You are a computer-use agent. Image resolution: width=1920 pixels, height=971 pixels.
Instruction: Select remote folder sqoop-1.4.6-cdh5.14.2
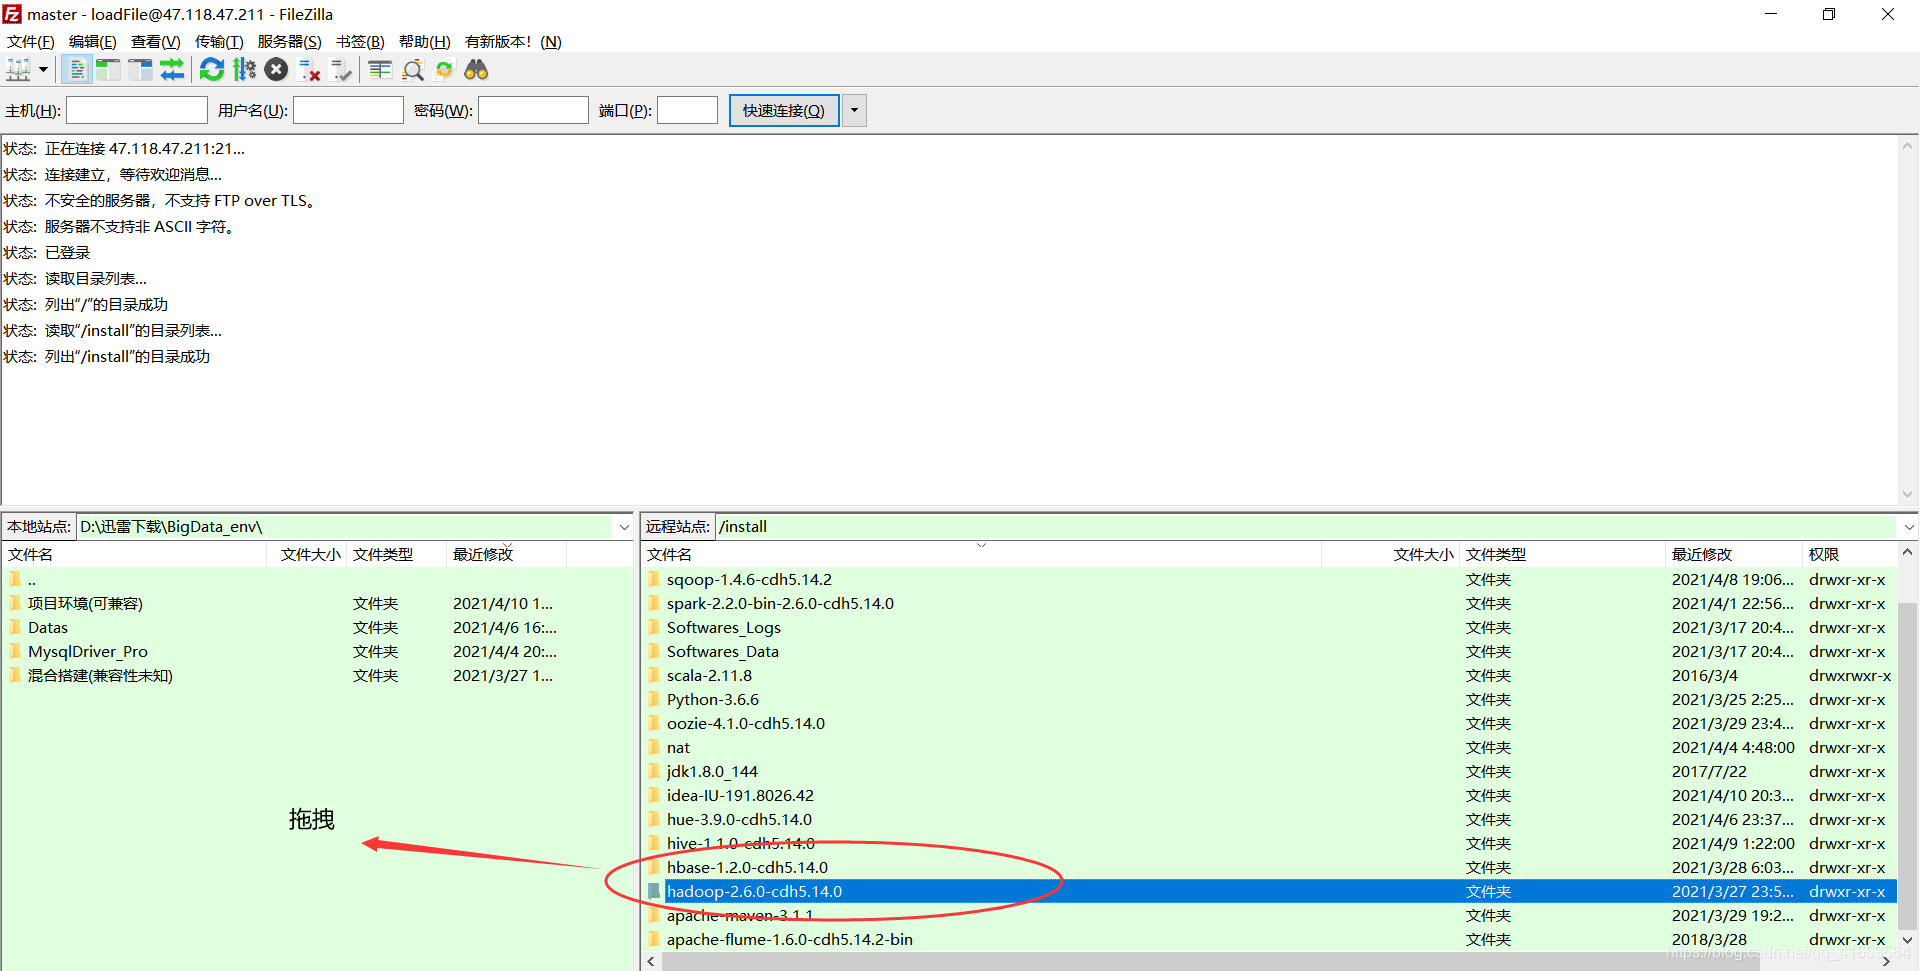point(1269,580)
